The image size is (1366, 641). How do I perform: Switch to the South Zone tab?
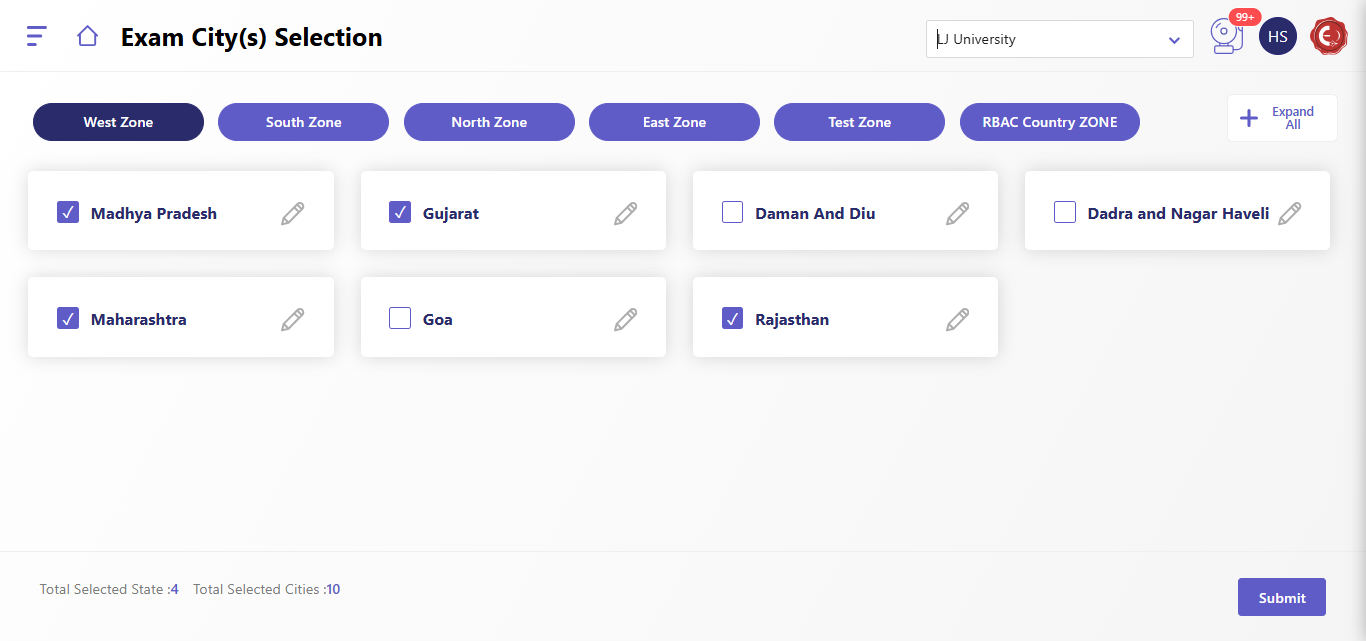click(x=303, y=122)
